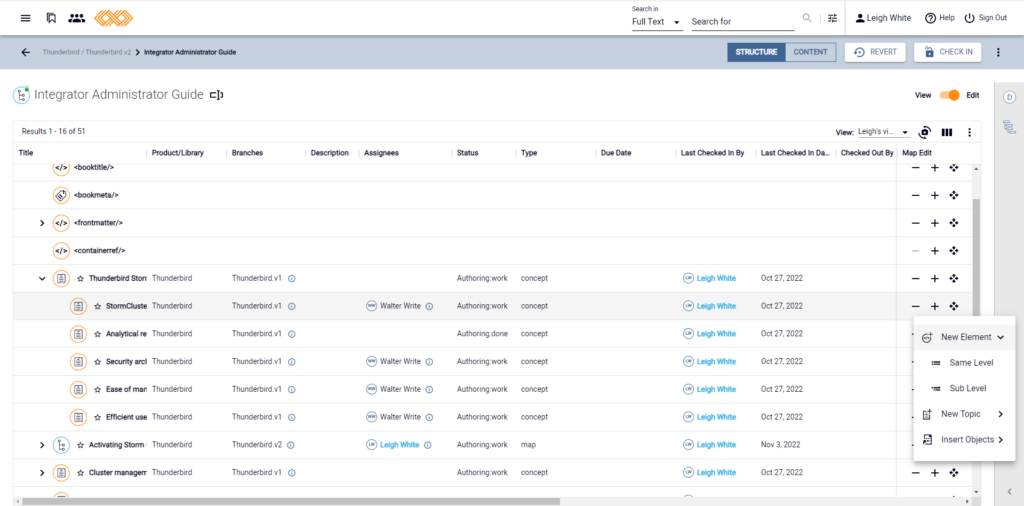The image size is (1024, 506).
Task: Open the advanced search filter settings
Action: coord(832,18)
